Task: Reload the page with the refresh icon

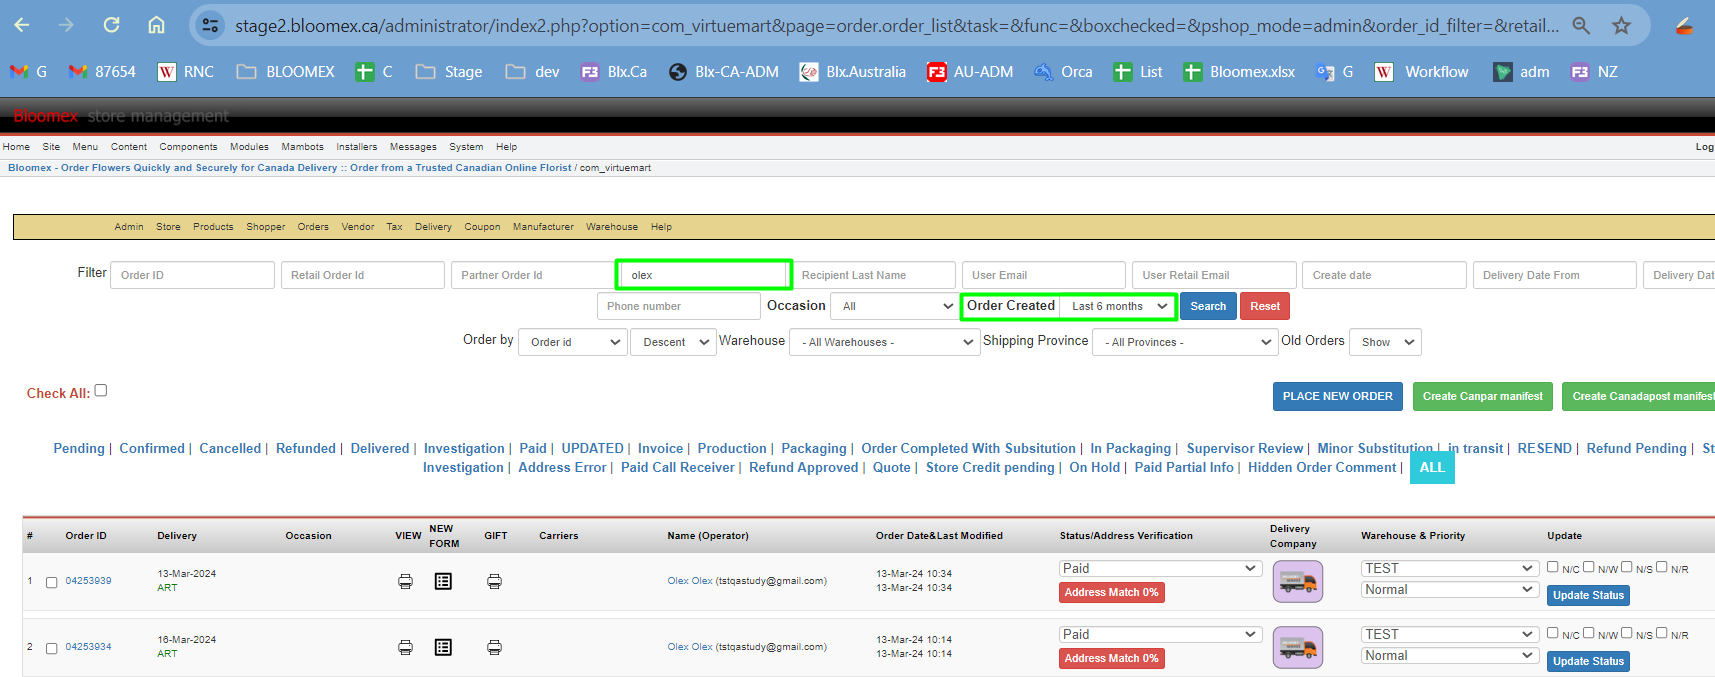Action: pos(111,25)
